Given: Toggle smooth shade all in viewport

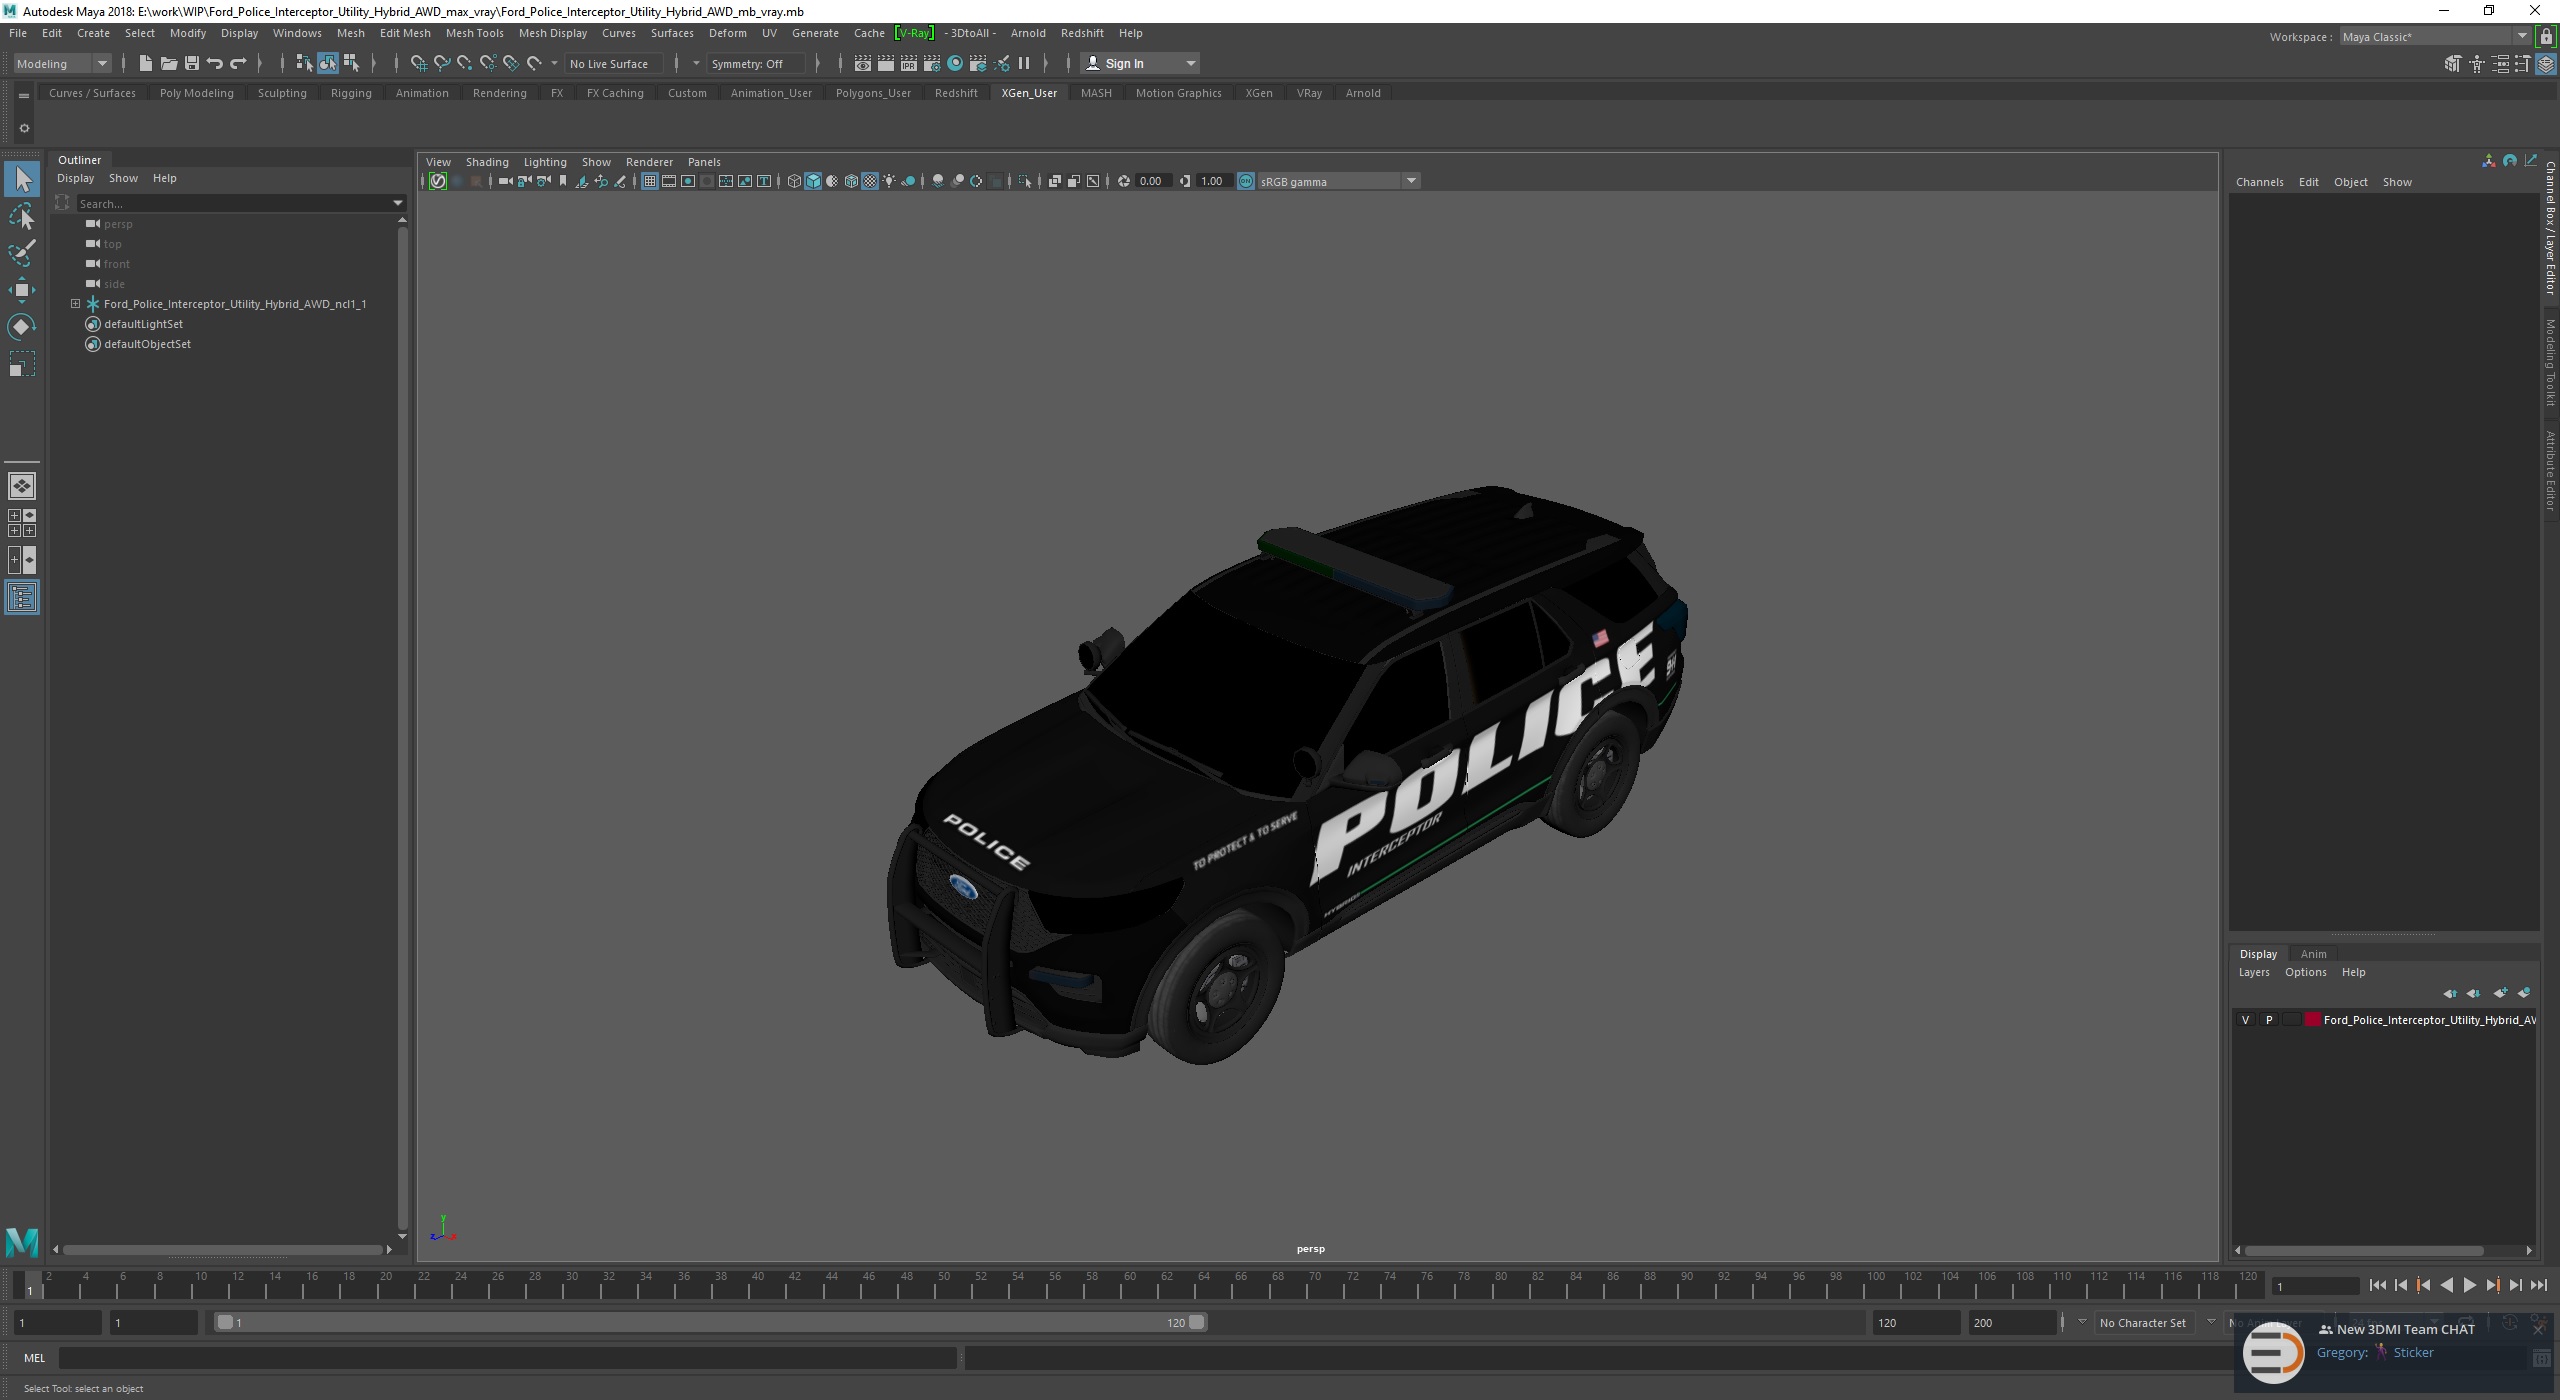Looking at the screenshot, I should click(x=813, y=181).
